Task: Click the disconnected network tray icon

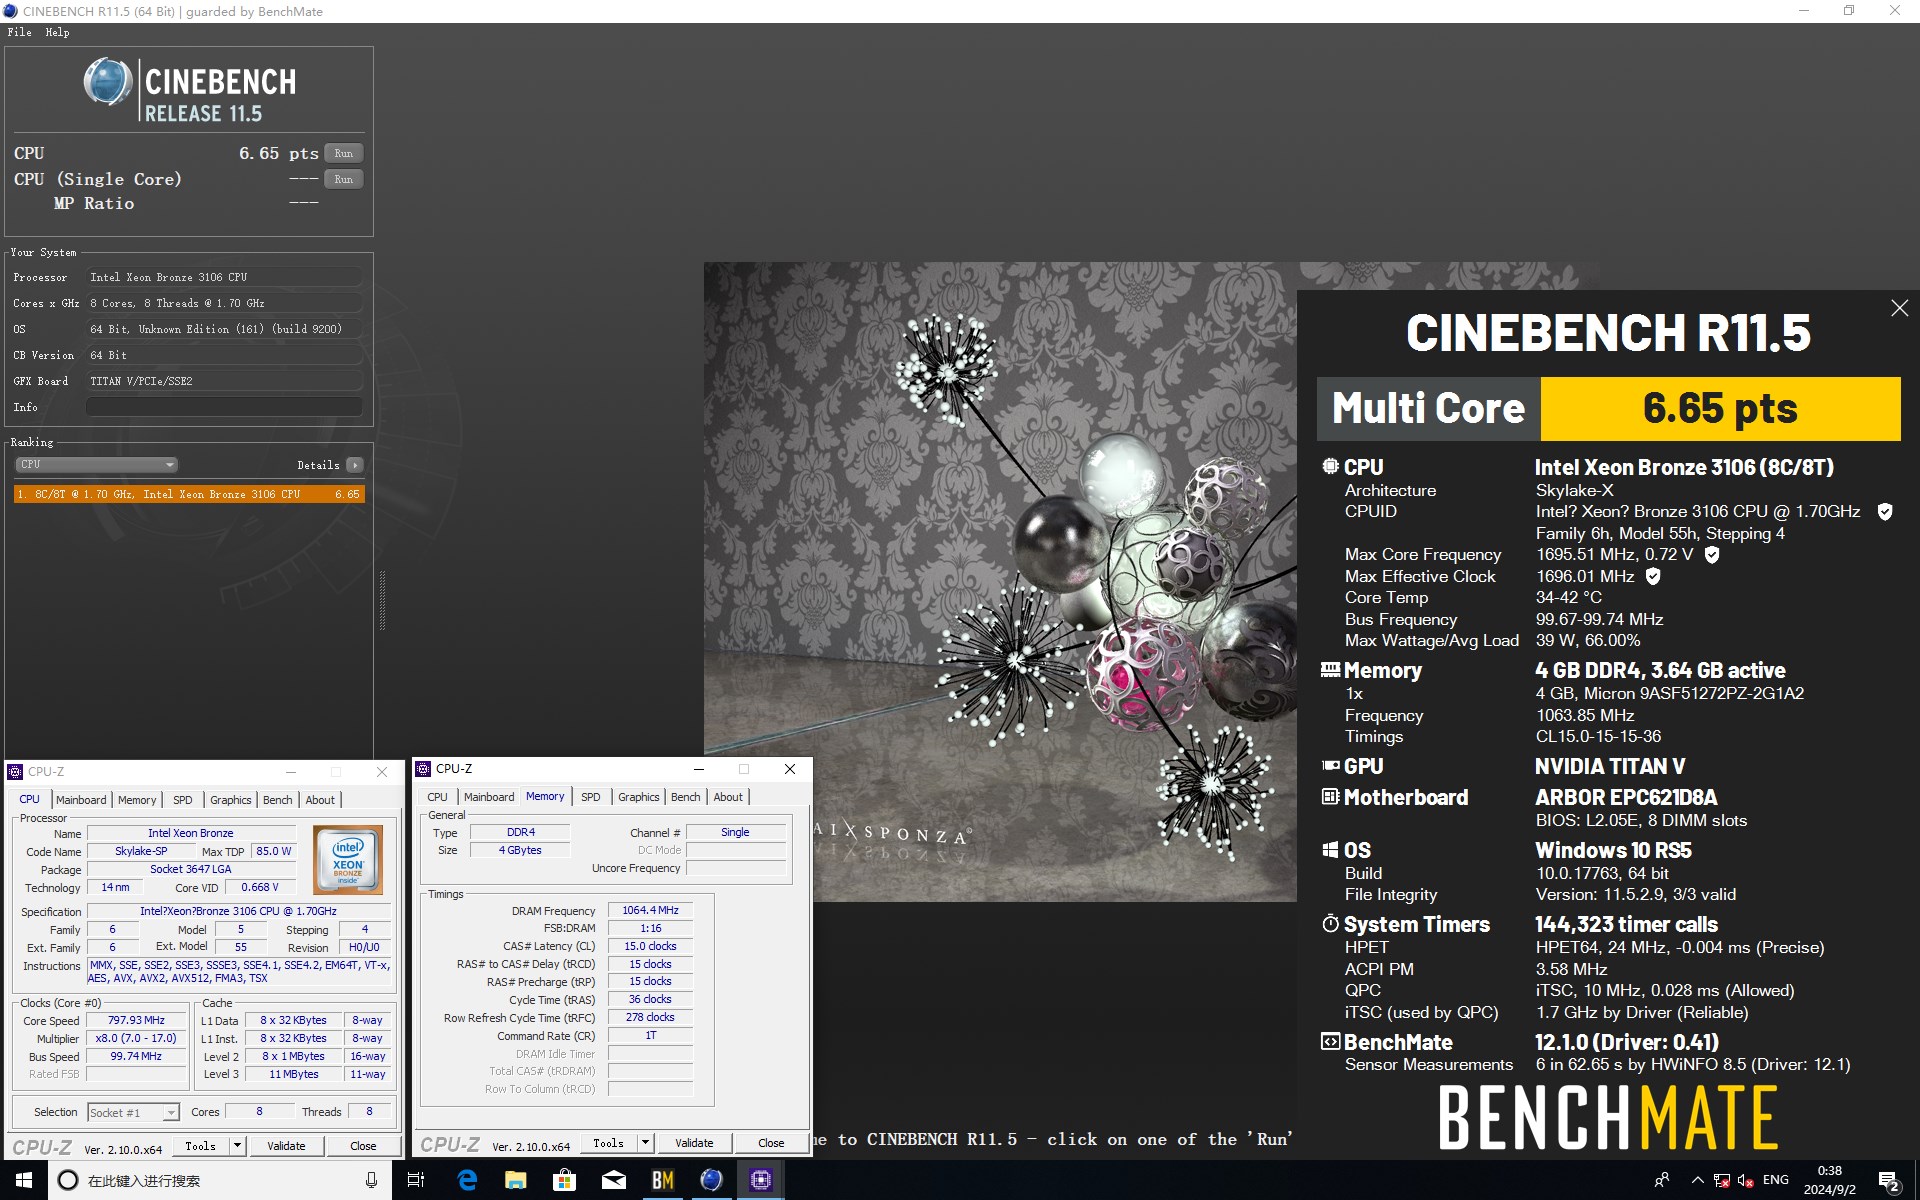Action: coord(1722,1180)
